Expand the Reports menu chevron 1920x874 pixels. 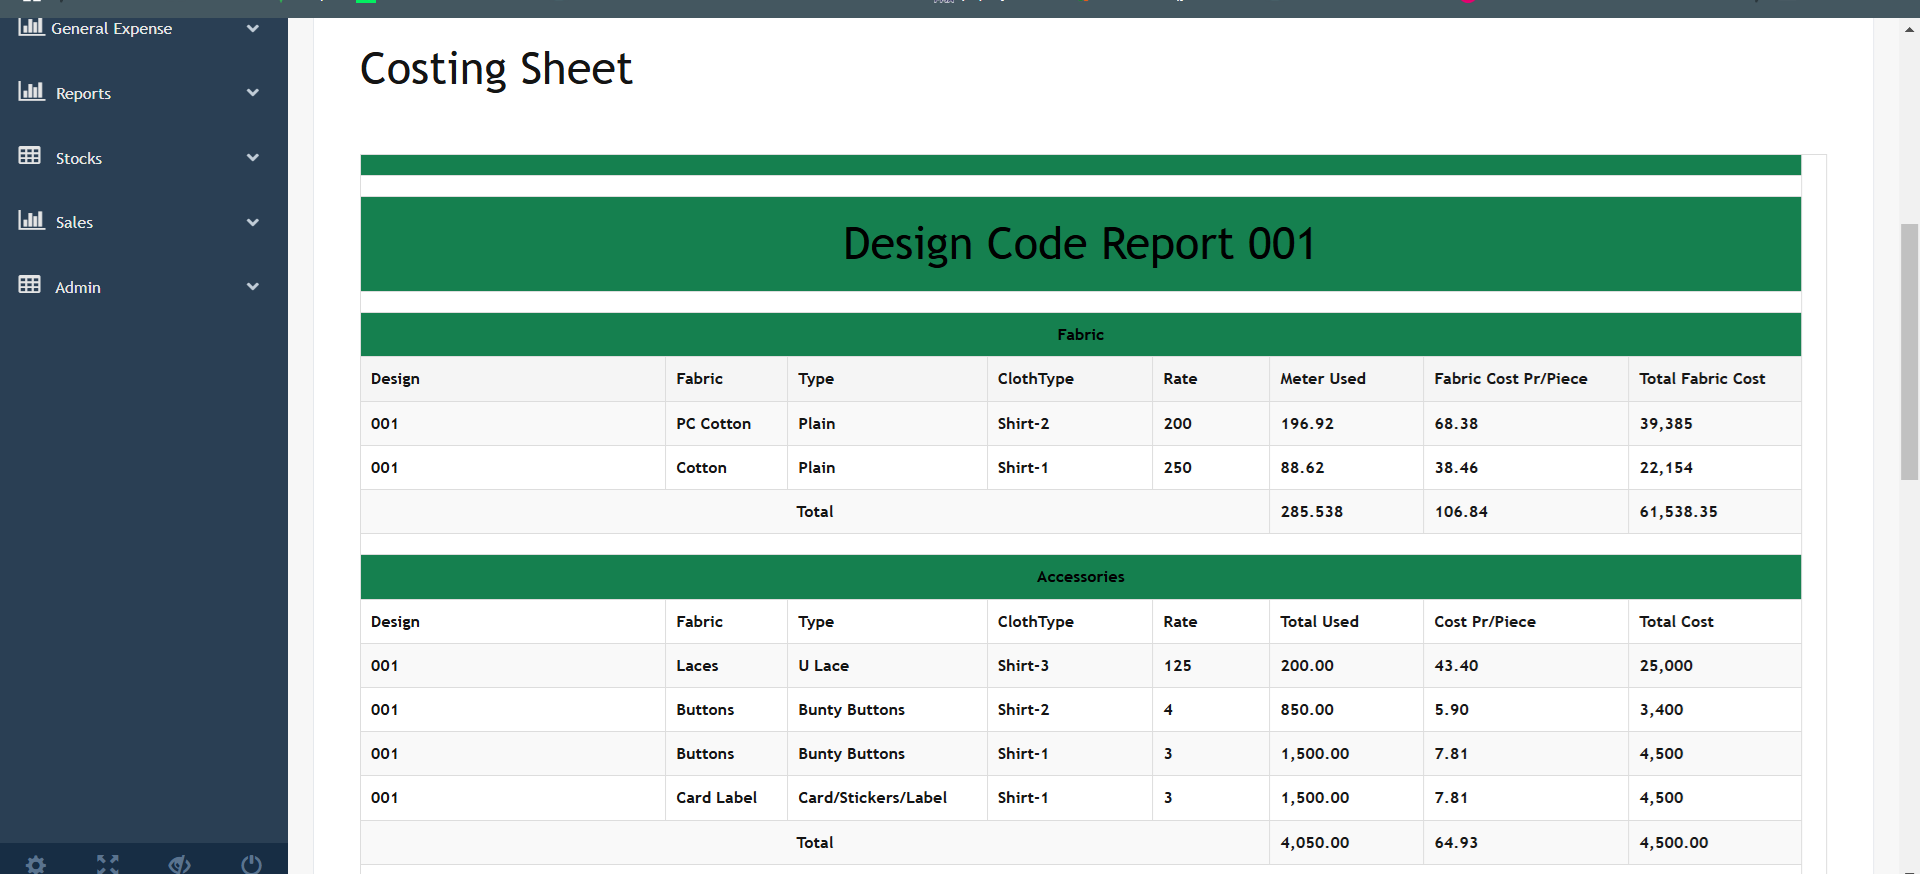tap(253, 93)
